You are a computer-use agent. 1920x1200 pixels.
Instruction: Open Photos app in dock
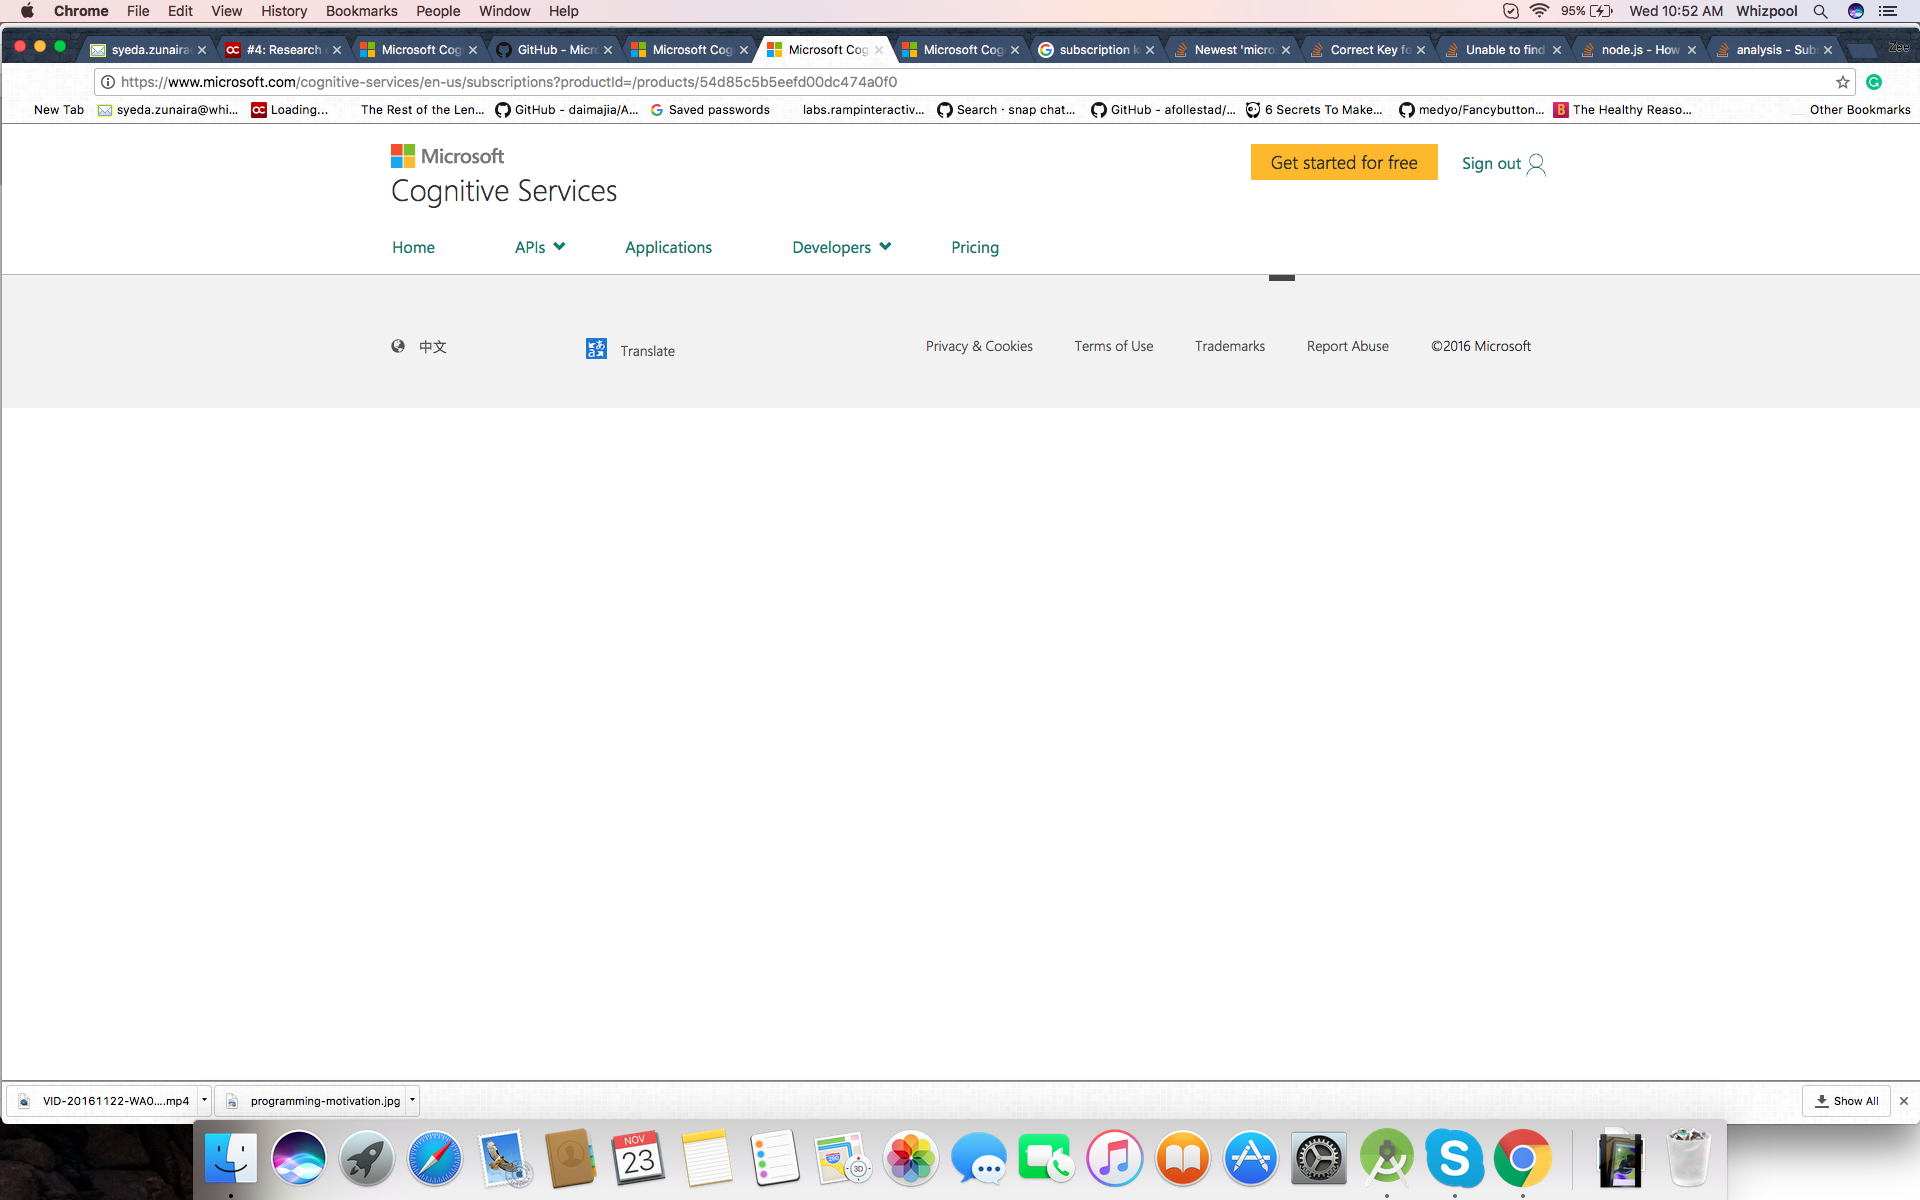click(x=911, y=1159)
